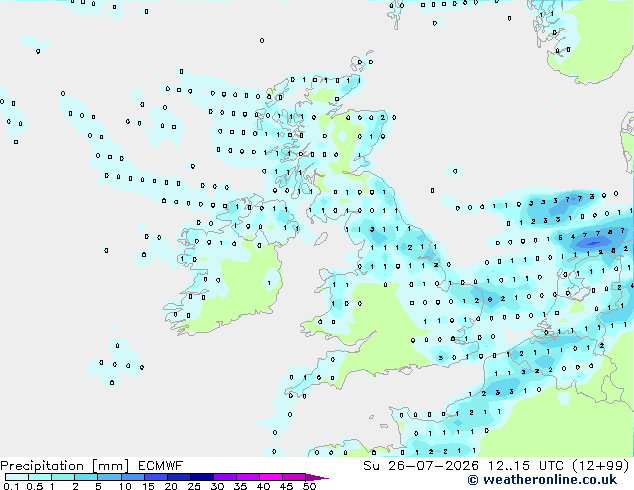Click the '12..15 UTC' time text

525,466
